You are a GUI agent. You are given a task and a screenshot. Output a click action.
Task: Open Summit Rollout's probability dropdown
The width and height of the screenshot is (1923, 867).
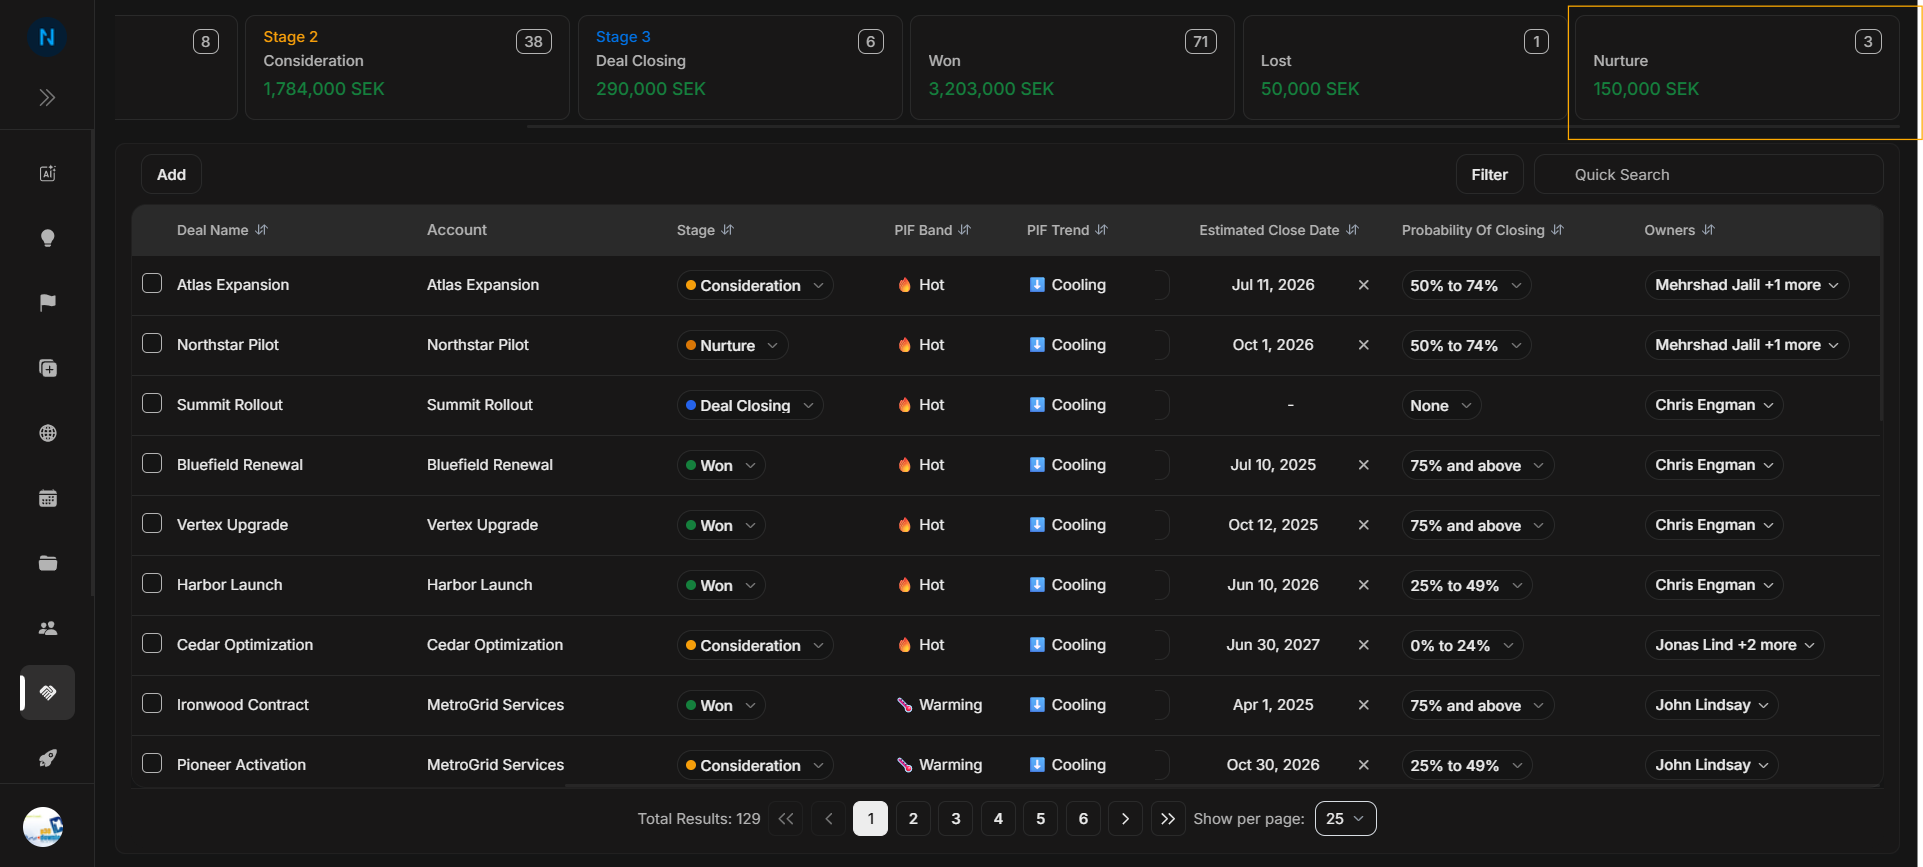[x=1441, y=405]
